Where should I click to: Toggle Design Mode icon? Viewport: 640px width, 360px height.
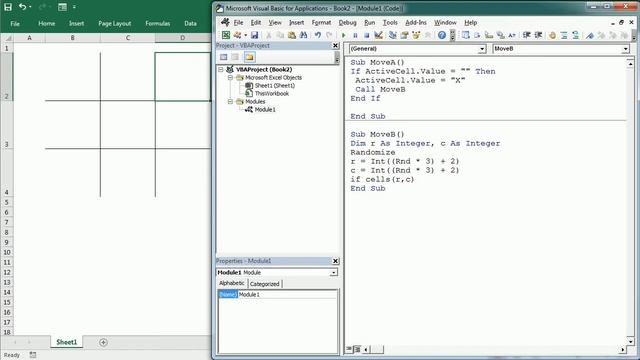(378, 35)
